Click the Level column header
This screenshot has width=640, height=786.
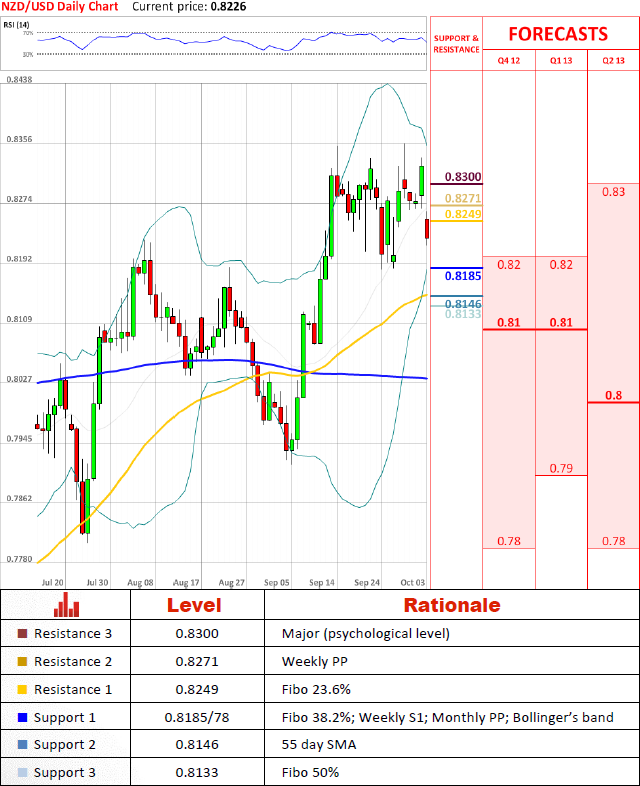click(193, 605)
